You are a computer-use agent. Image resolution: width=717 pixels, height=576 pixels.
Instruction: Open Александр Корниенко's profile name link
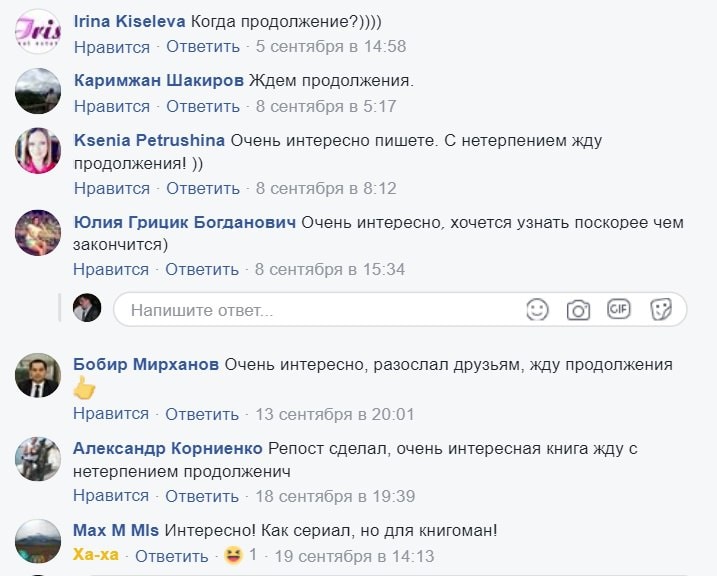[168, 447]
